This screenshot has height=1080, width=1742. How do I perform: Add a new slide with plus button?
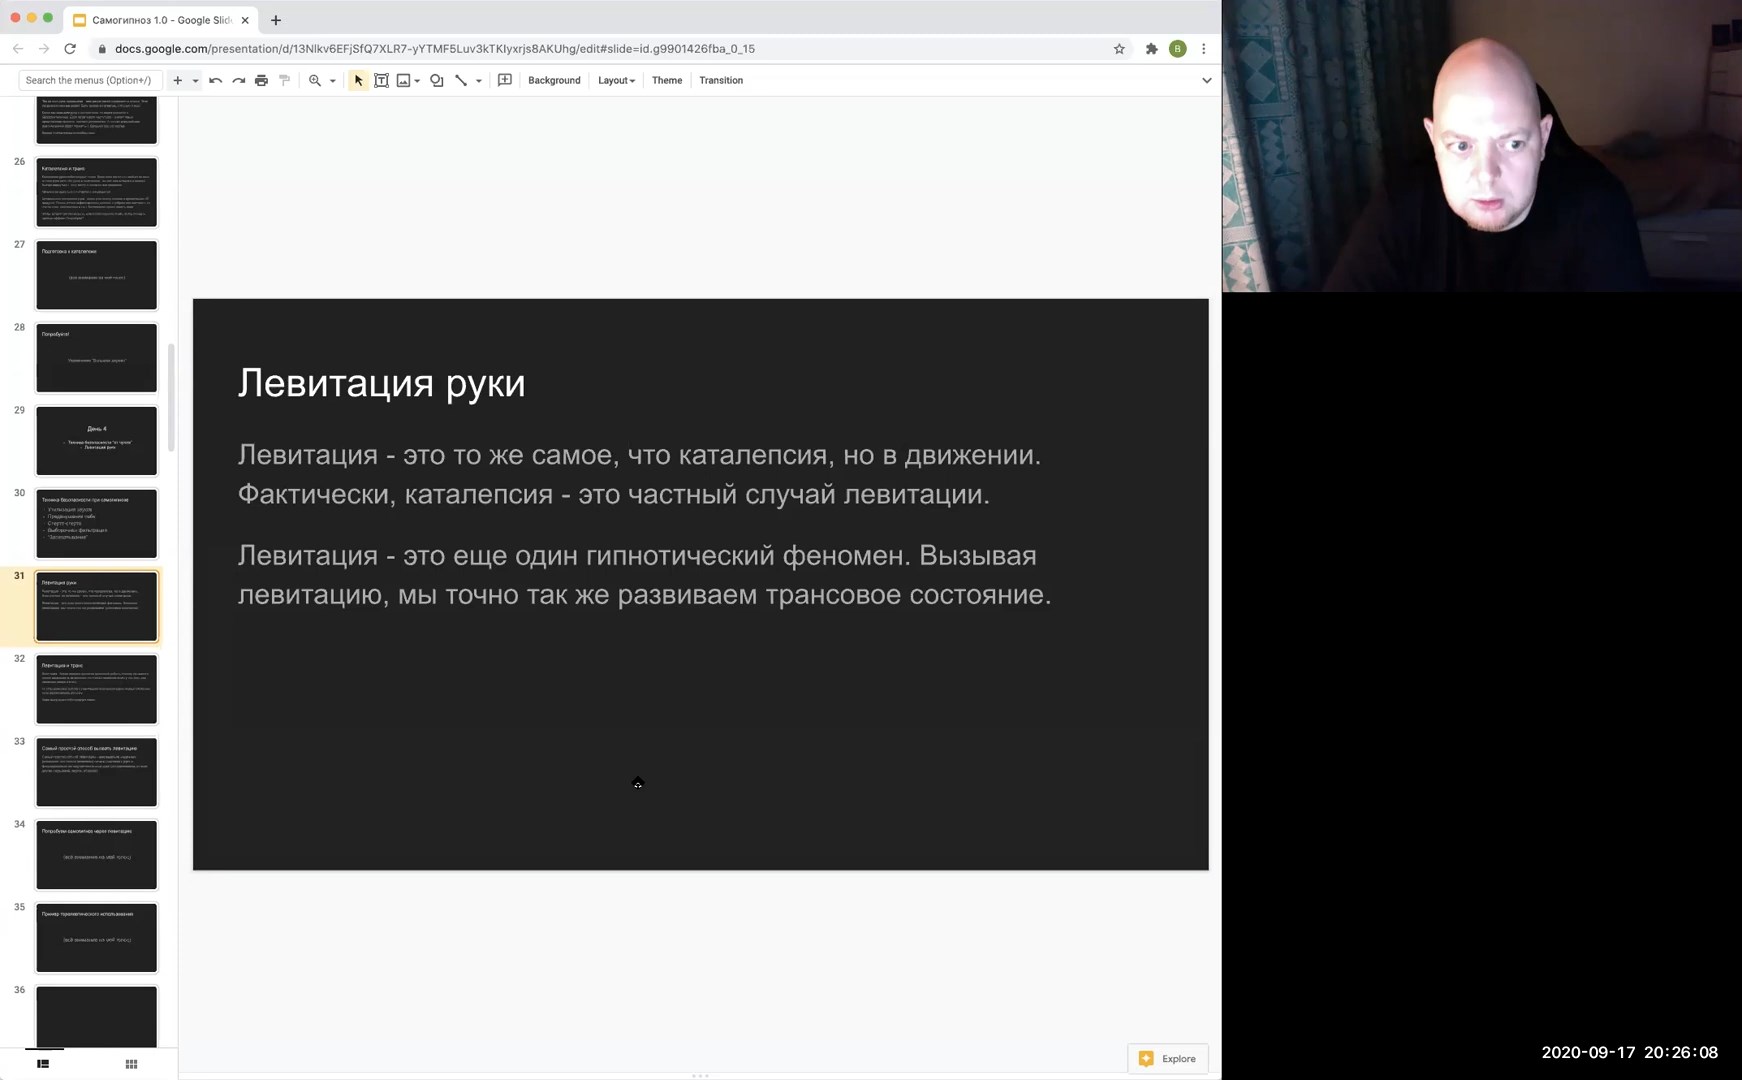177,80
